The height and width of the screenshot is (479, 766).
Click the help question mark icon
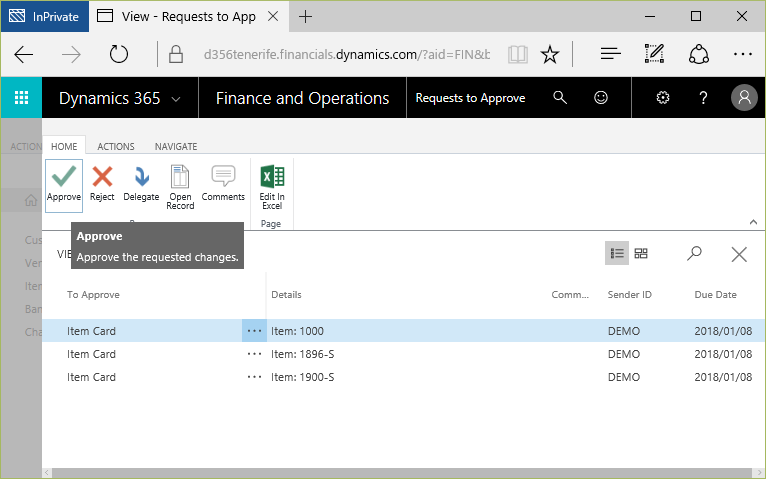point(703,98)
